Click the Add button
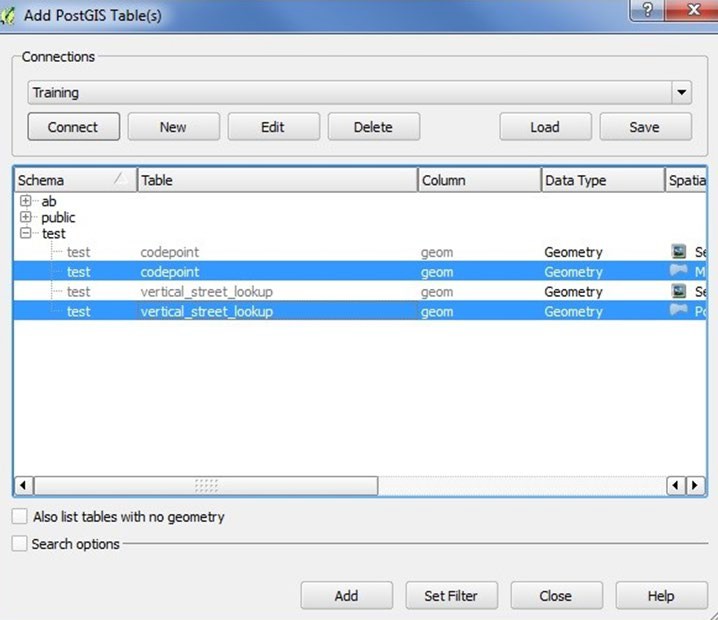This screenshot has width=718, height=620. click(347, 595)
